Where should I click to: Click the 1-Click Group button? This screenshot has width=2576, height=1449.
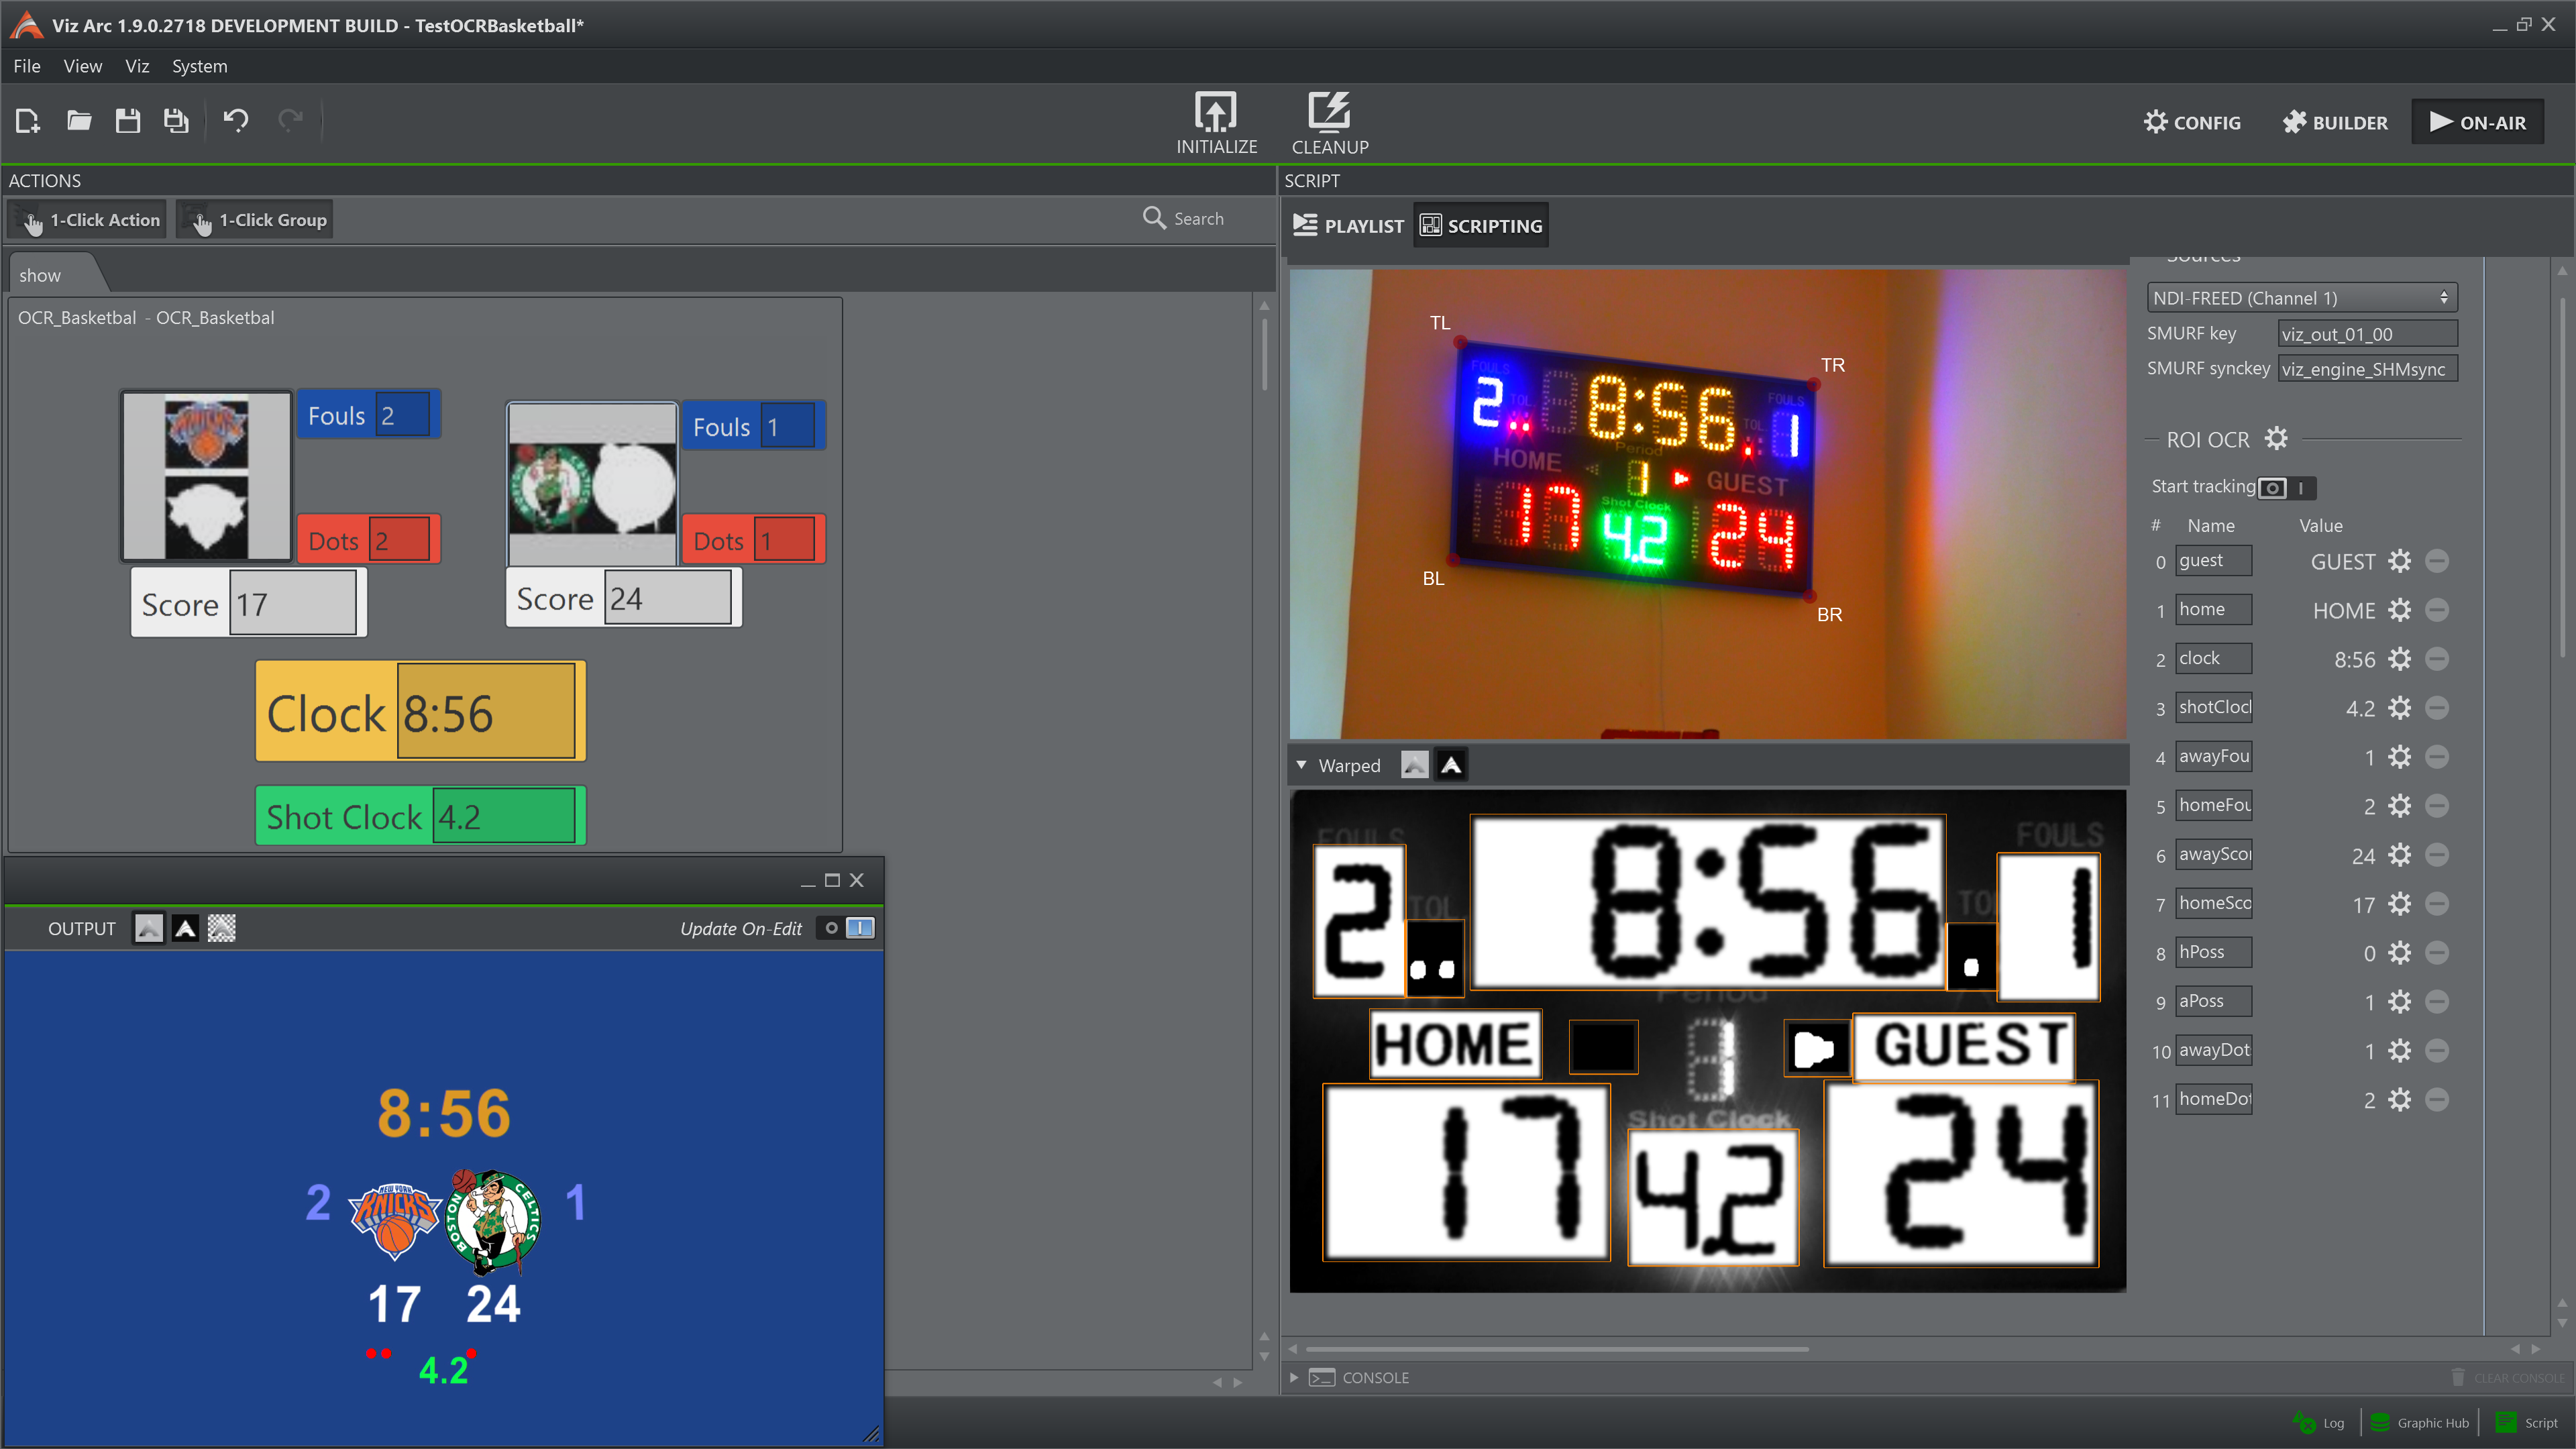pyautogui.click(x=255, y=220)
